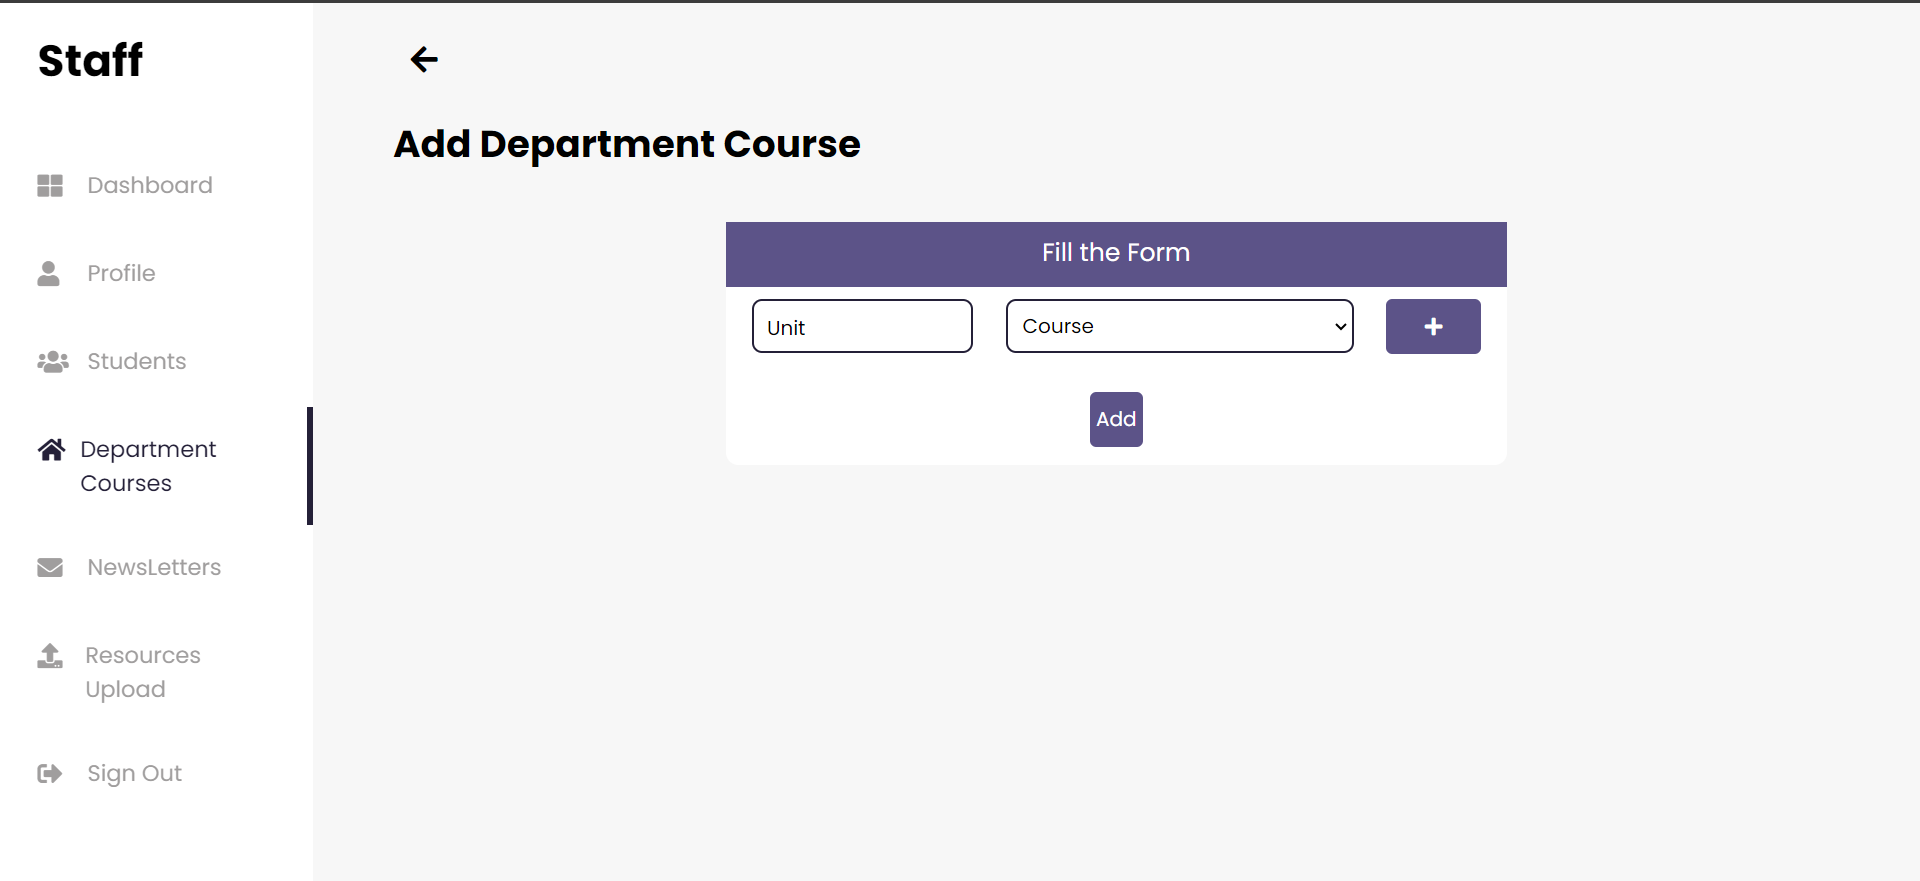Click the Dashboard grid icon
Screen dimensions: 1920x881
coord(49,185)
